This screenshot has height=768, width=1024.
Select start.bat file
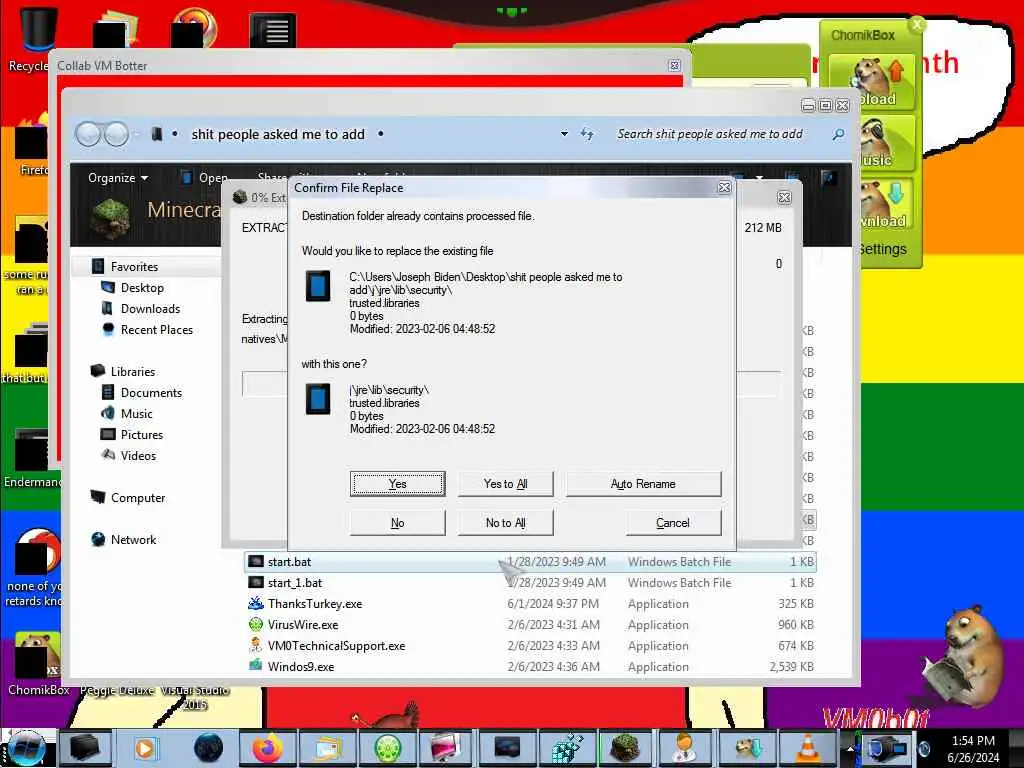[x=530, y=562]
